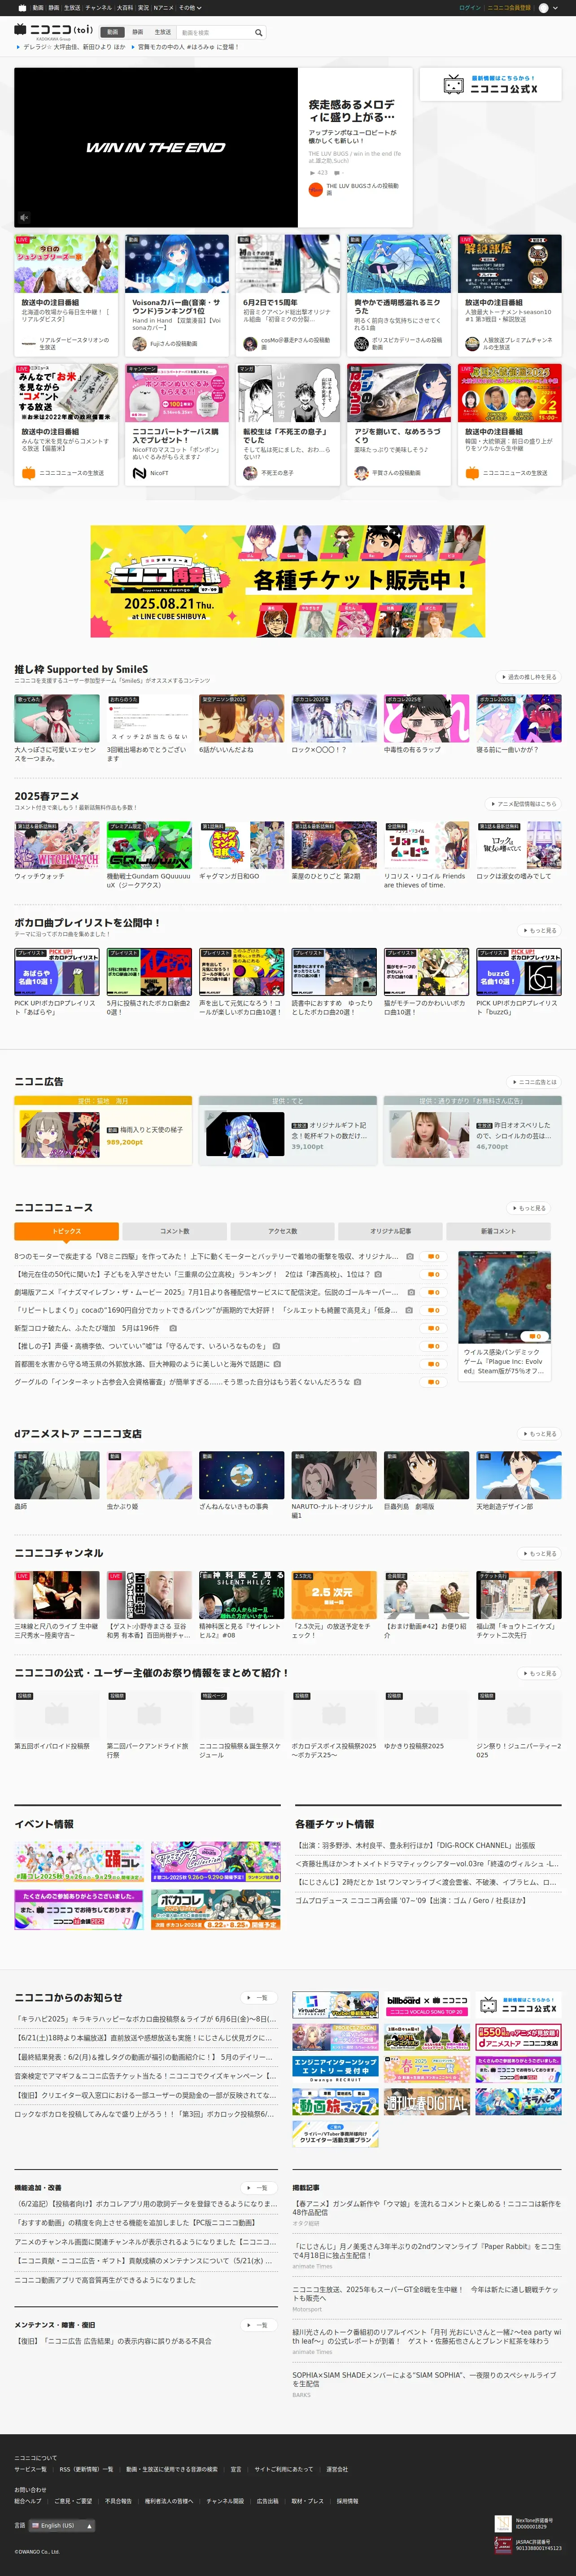Click the ログイン link

point(470,7)
